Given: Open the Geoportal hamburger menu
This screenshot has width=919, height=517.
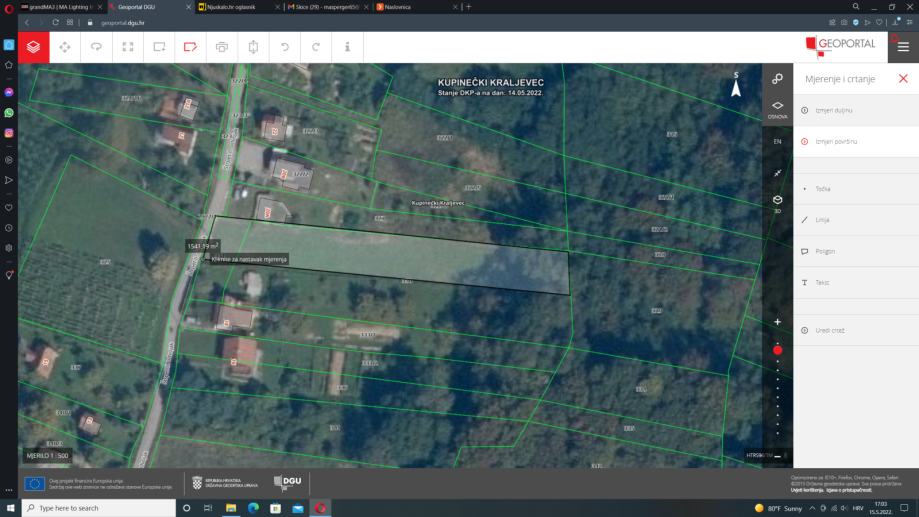Looking at the screenshot, I should pos(903,47).
